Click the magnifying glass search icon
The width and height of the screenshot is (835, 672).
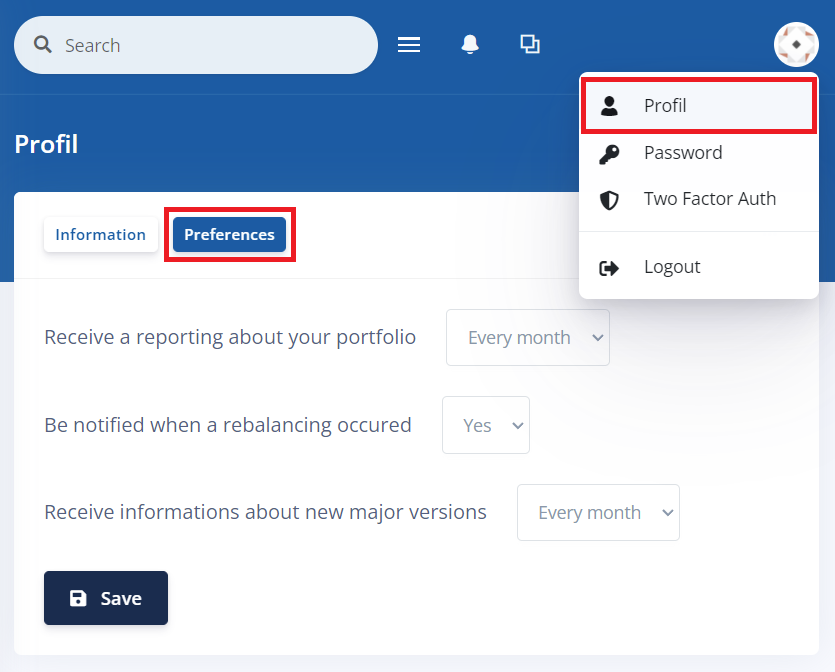42,45
